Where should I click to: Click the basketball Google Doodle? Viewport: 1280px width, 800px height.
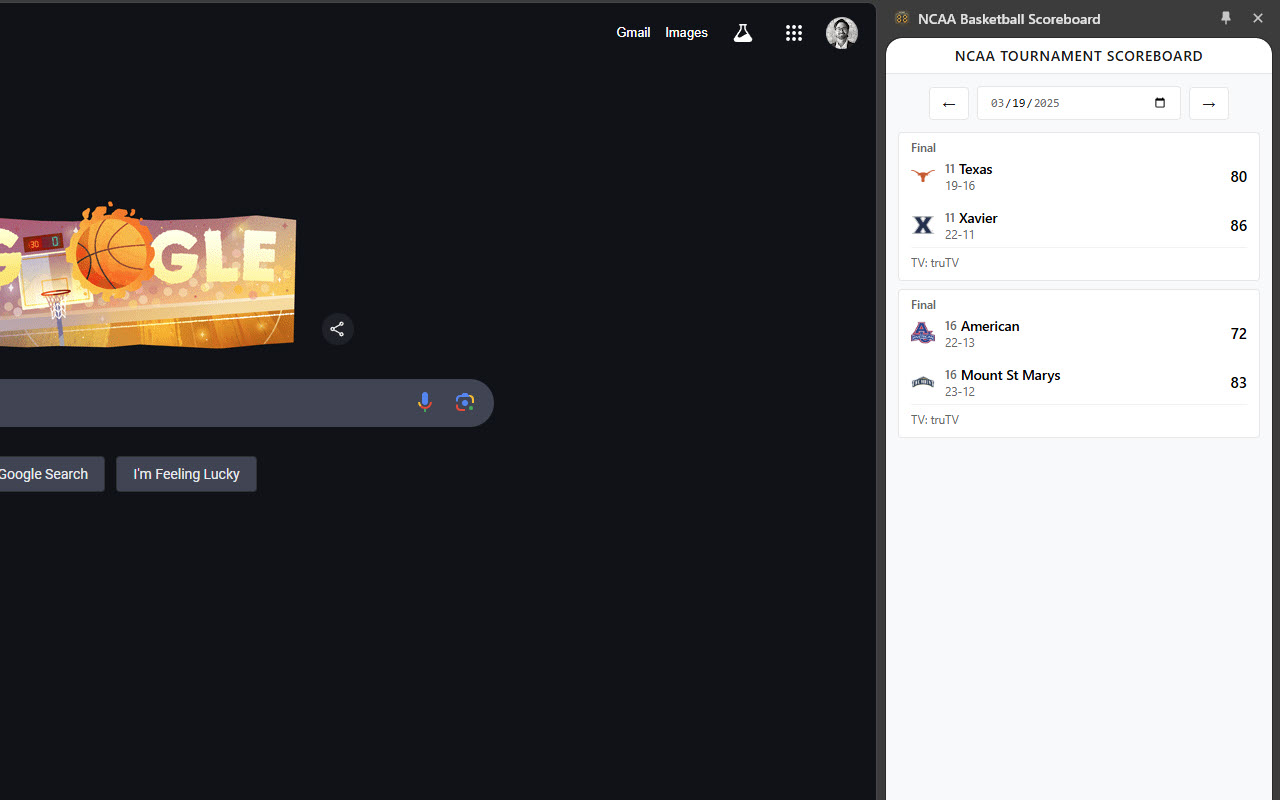(x=148, y=276)
